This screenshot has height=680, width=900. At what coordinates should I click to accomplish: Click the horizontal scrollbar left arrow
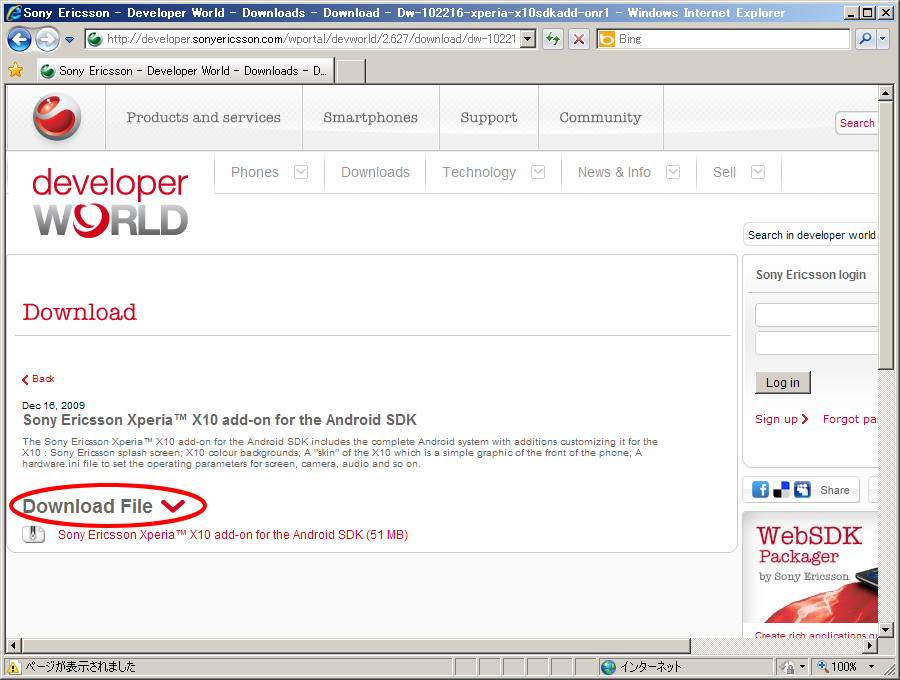(x=14, y=645)
